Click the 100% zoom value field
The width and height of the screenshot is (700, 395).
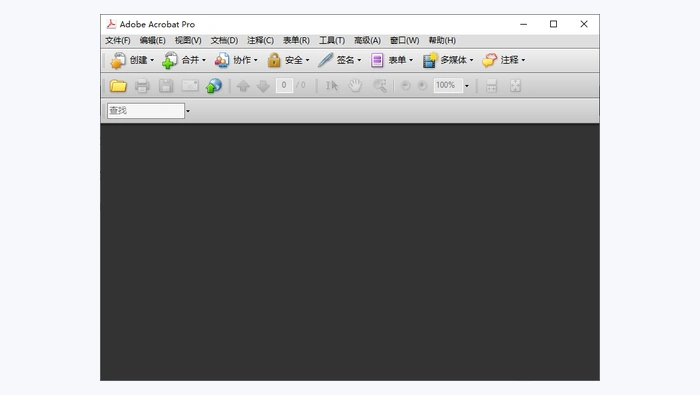point(448,85)
